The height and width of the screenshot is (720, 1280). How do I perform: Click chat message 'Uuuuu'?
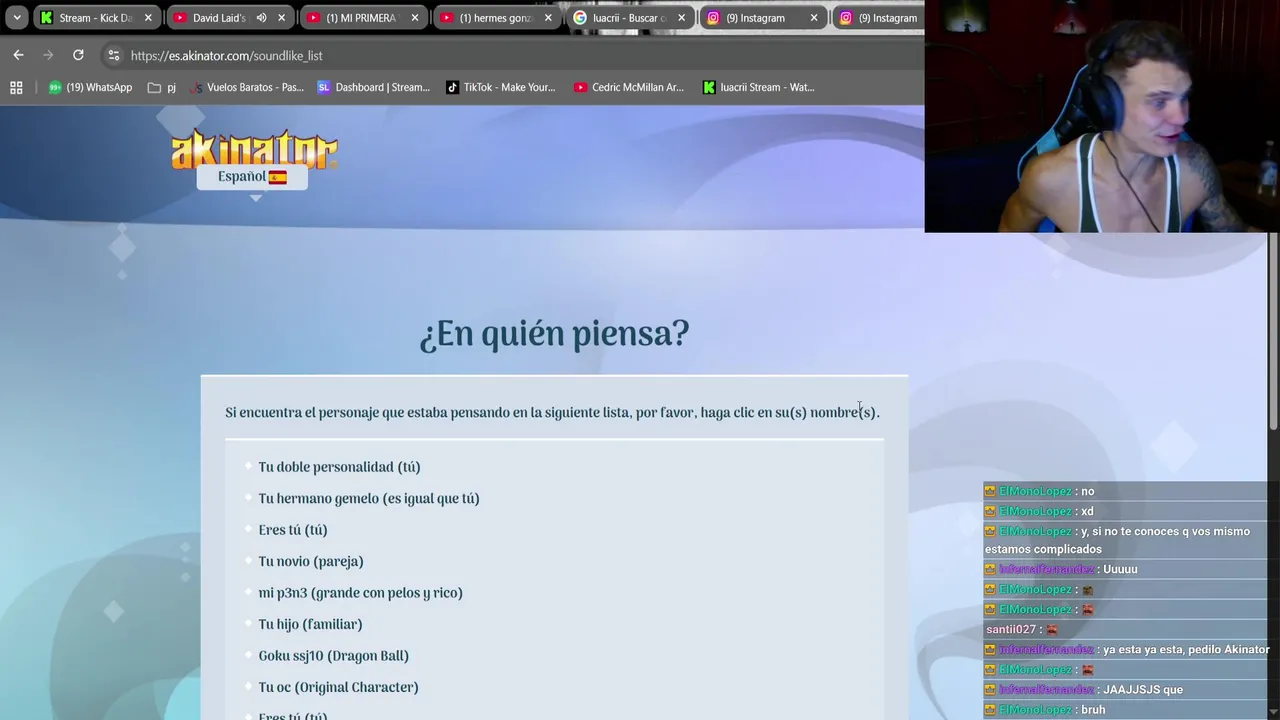[1120, 569]
